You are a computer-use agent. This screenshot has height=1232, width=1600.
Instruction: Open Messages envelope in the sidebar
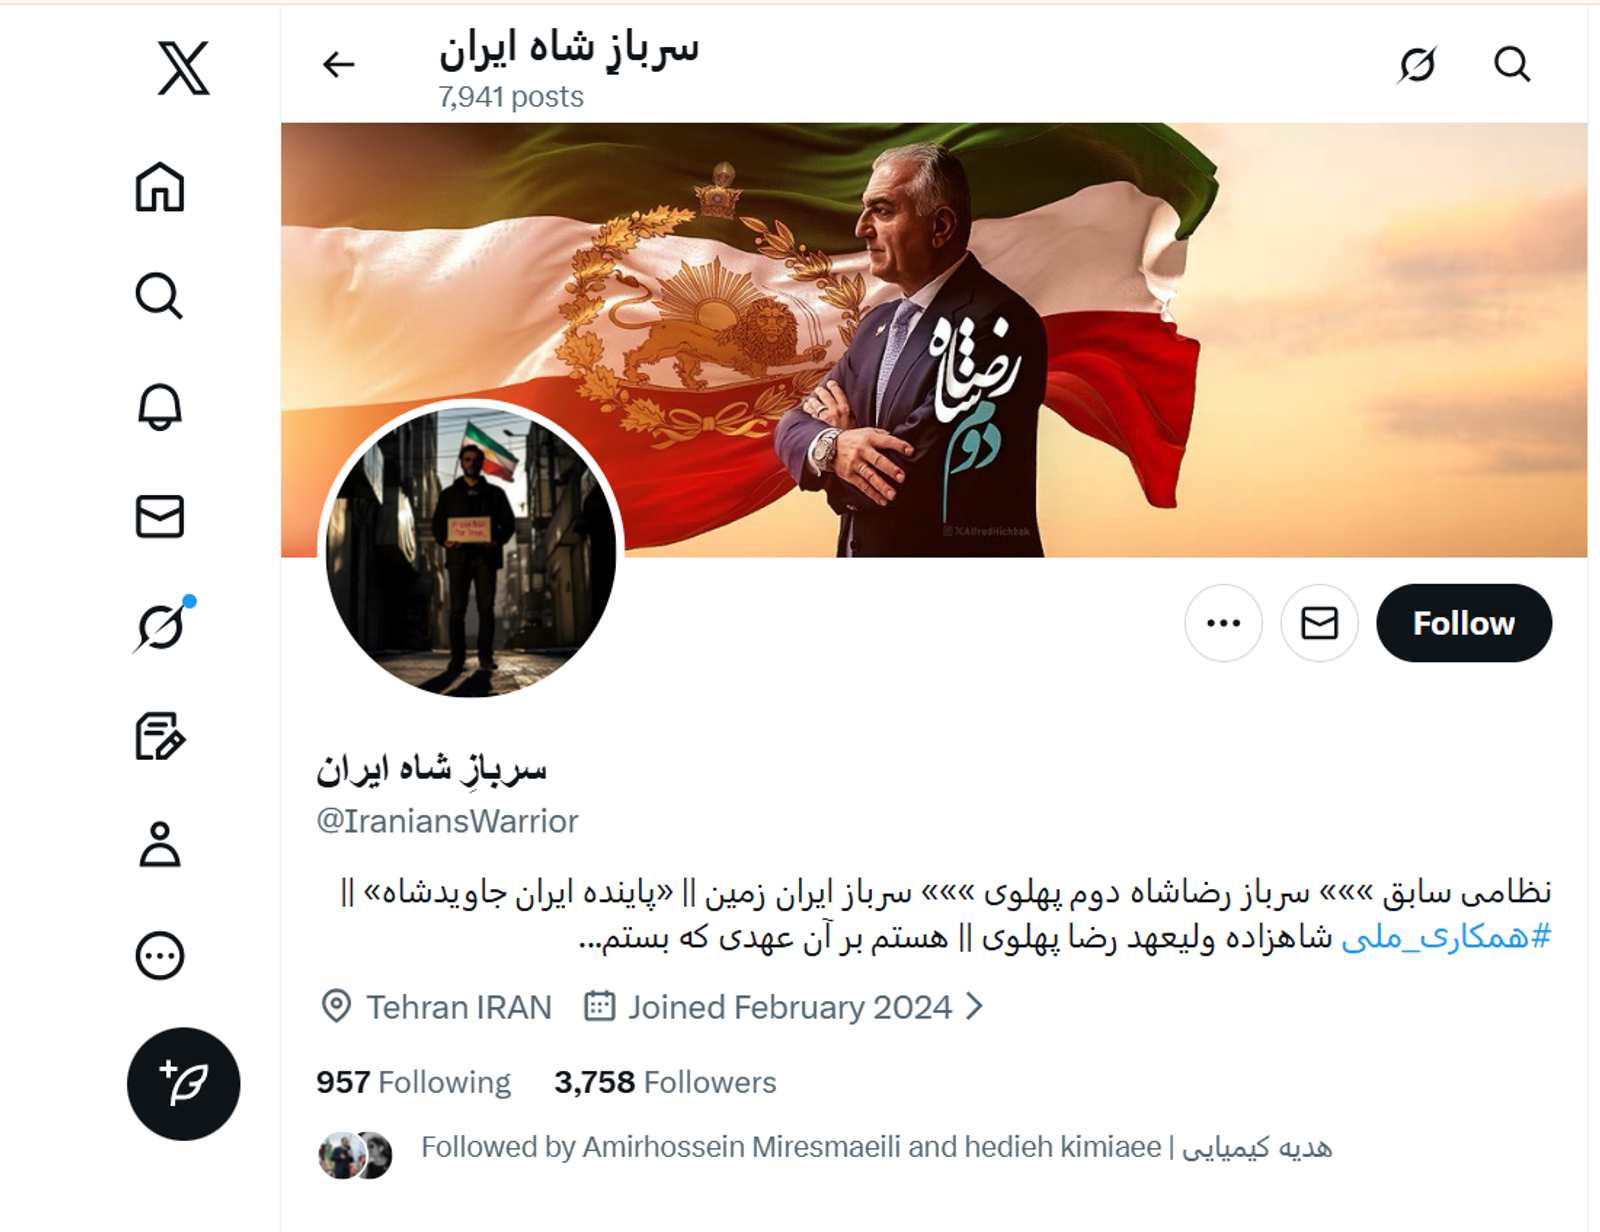[x=160, y=517]
